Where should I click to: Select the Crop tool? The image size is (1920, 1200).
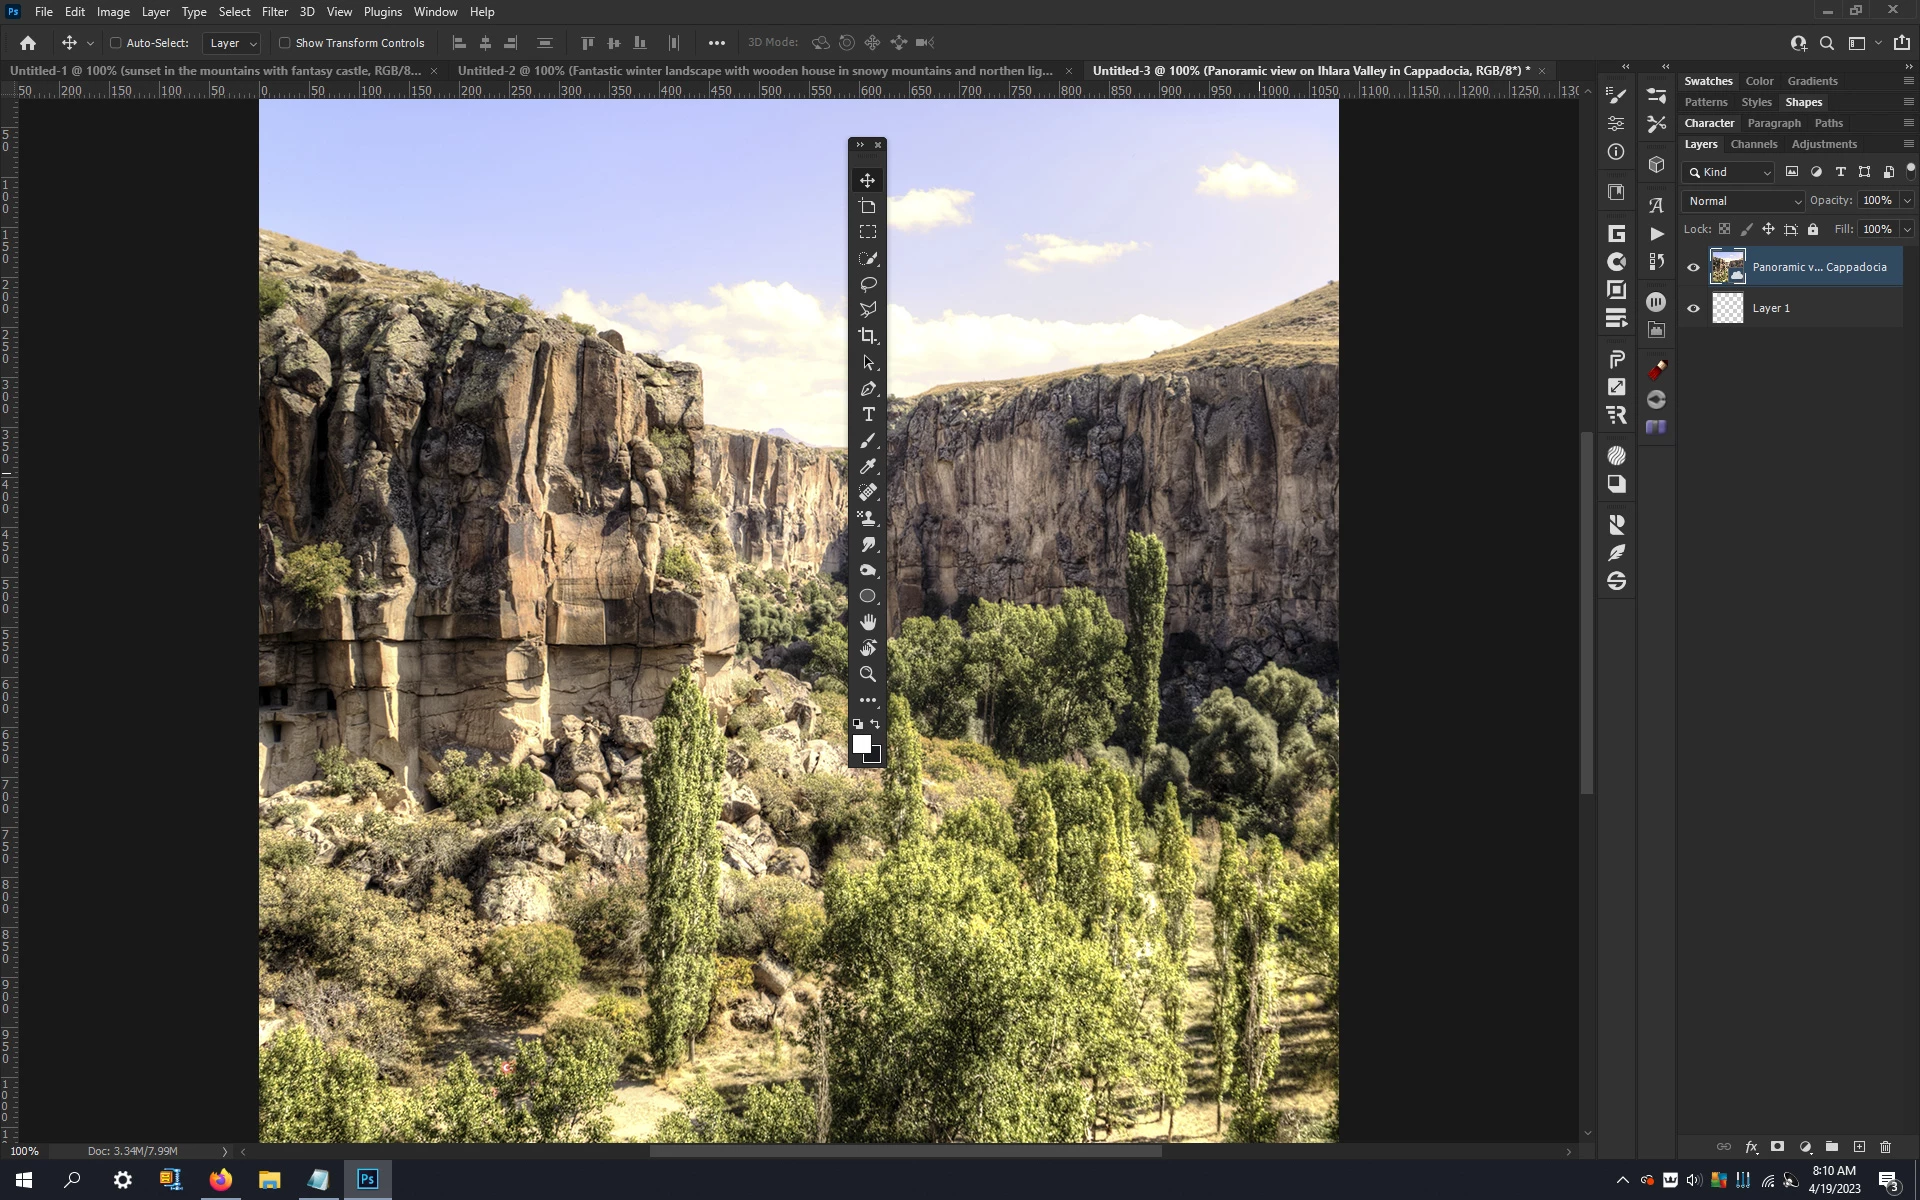point(867,336)
